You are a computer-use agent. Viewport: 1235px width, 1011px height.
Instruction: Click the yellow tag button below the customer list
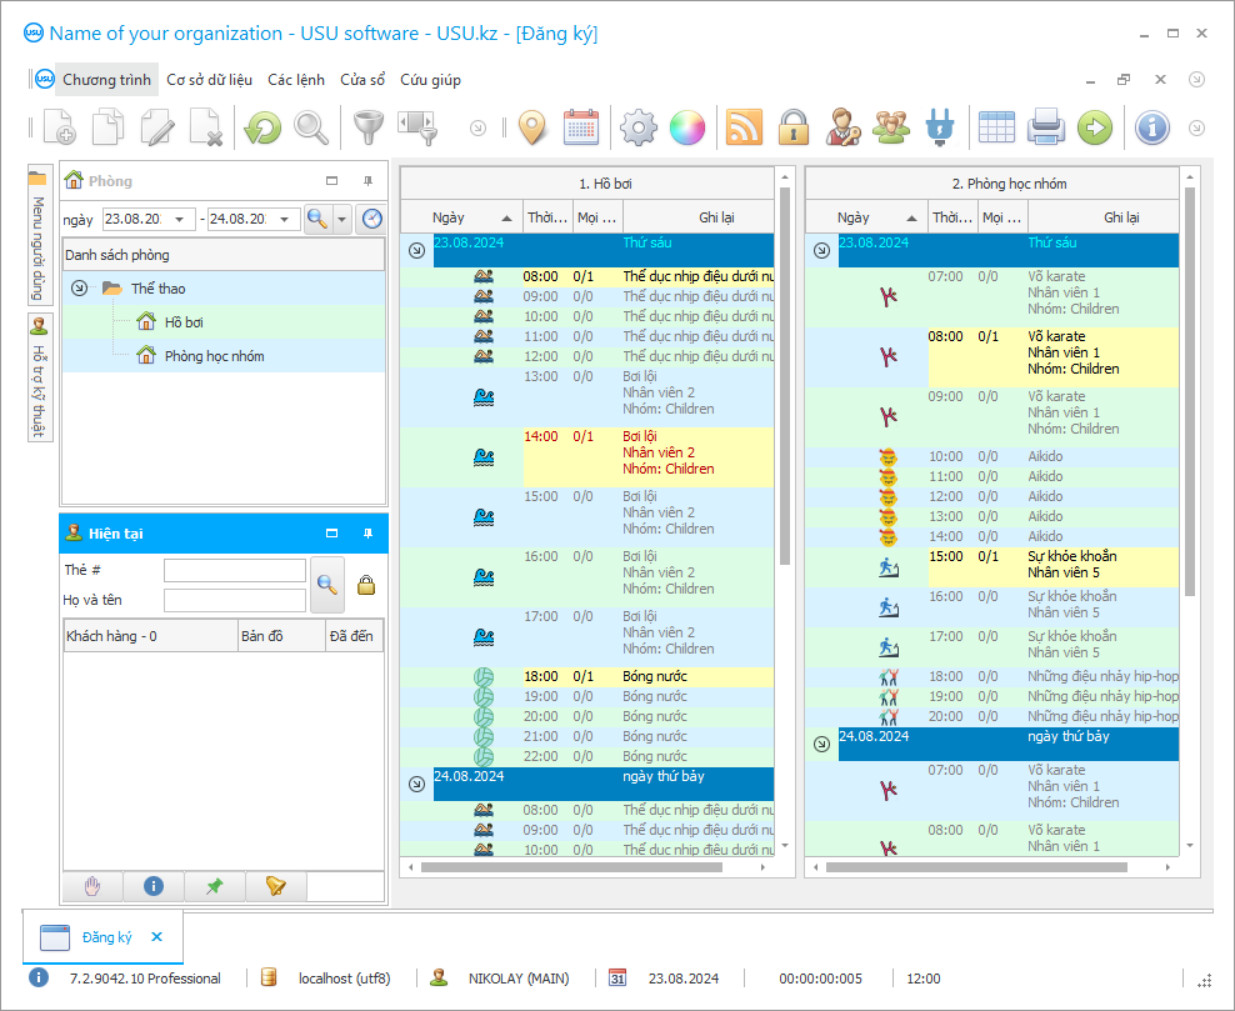(275, 886)
